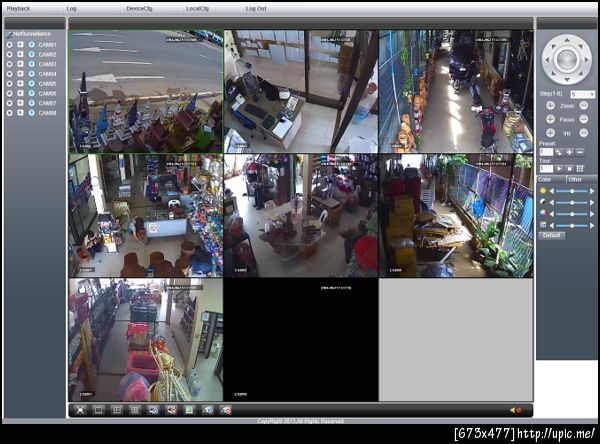Screen dimensions: 600x444
Task: Open the Playback menu
Action: 18,8
